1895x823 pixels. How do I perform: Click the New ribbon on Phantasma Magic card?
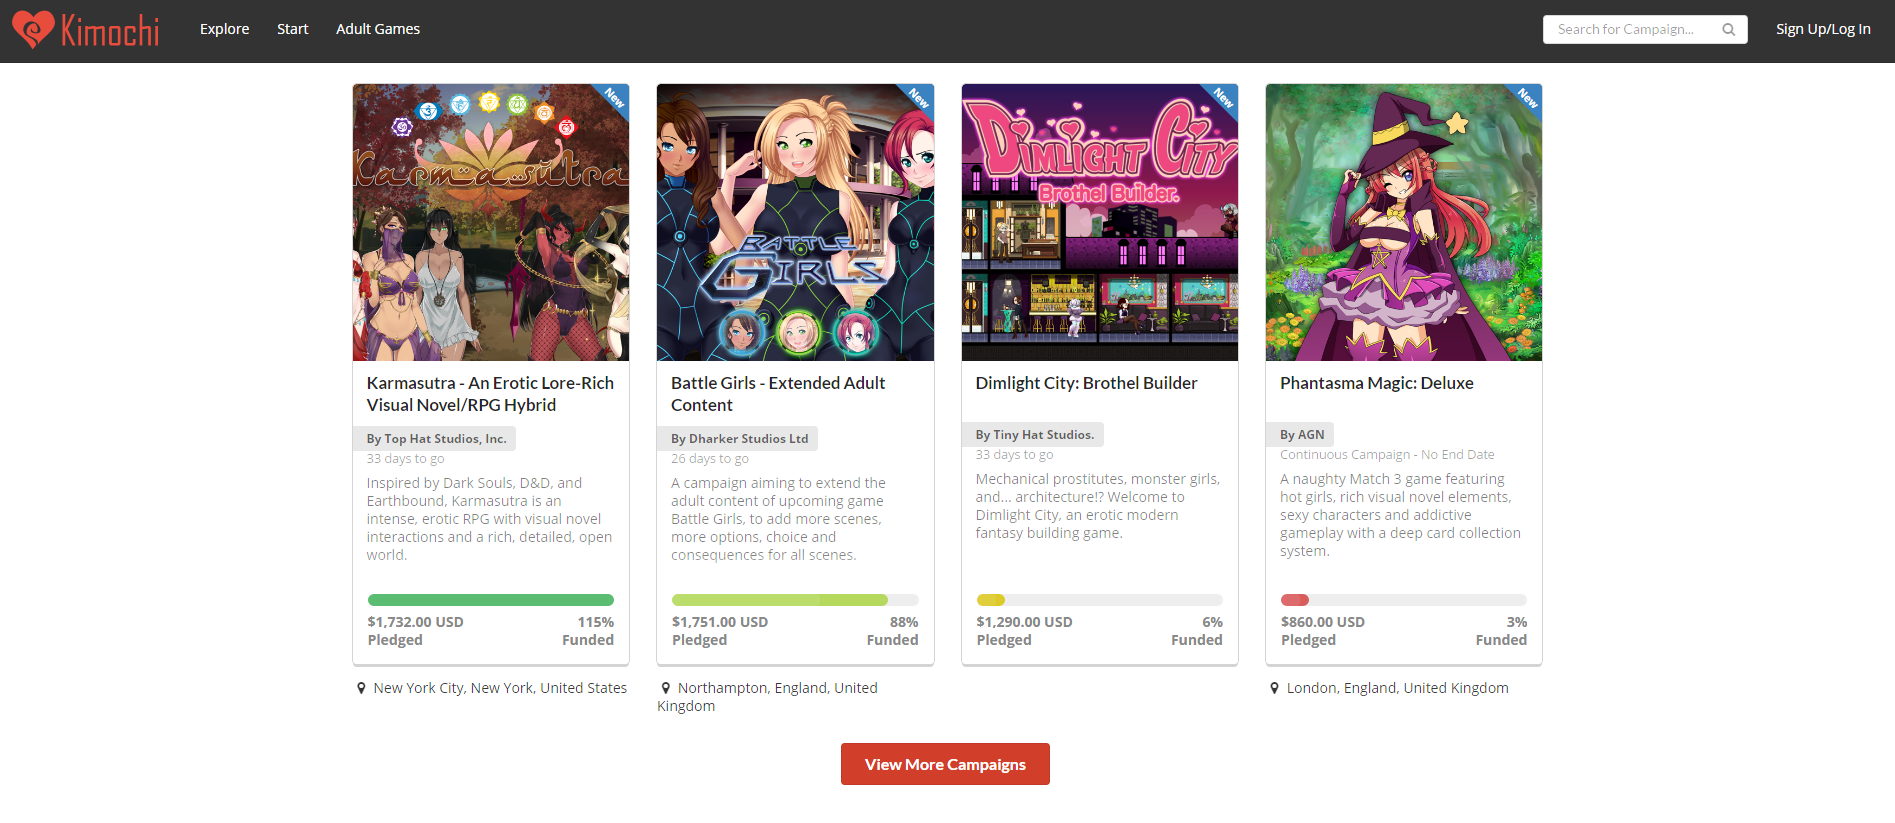(1526, 99)
